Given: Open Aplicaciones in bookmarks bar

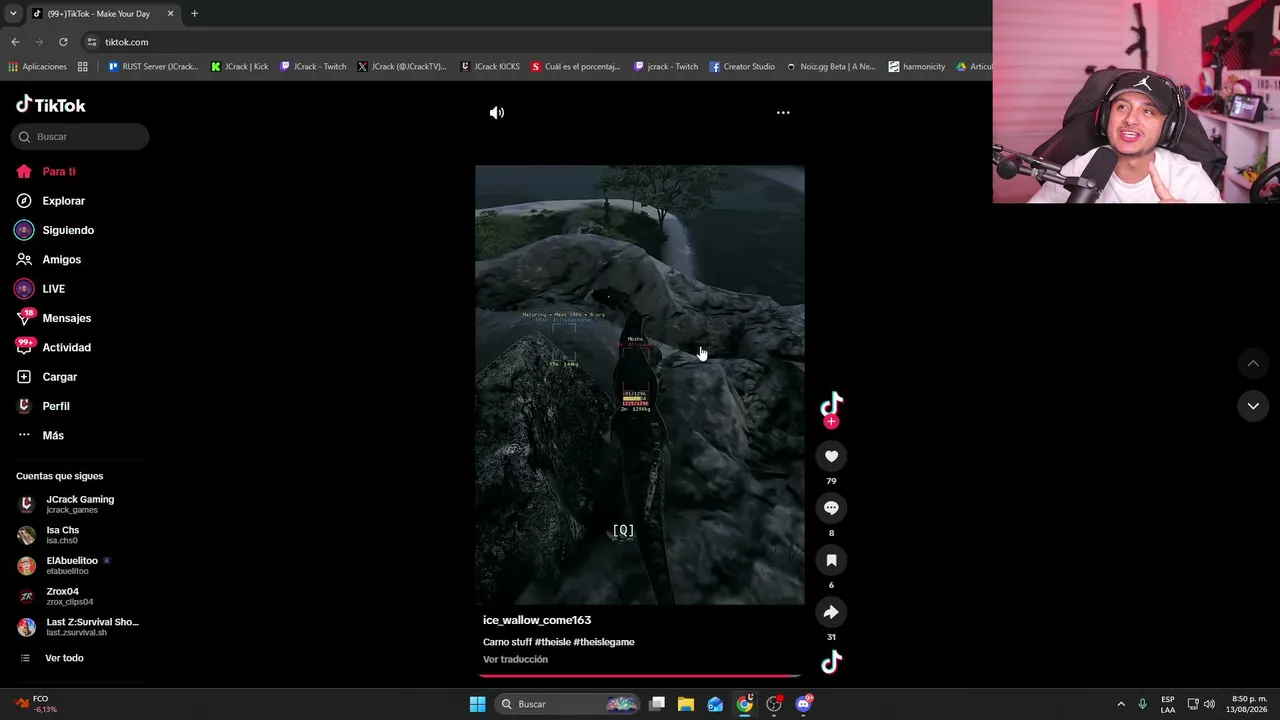Looking at the screenshot, I should [37, 67].
